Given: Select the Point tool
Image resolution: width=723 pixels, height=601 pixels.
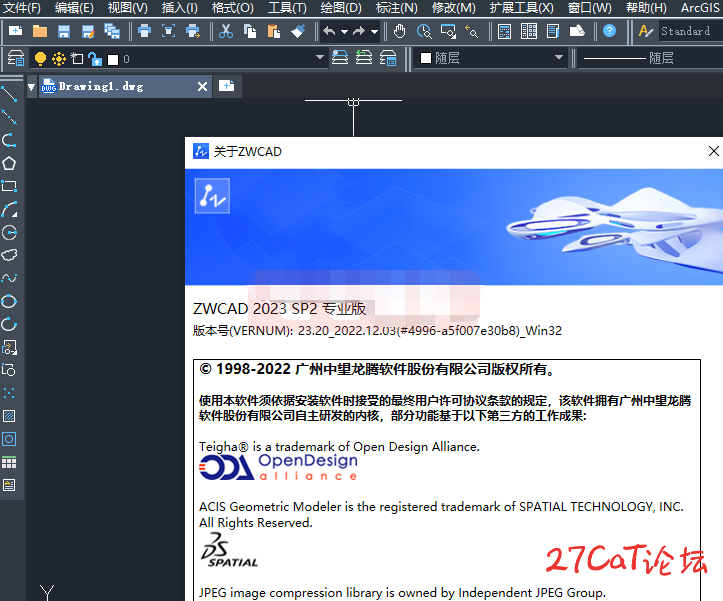Looking at the screenshot, I should point(9,393).
